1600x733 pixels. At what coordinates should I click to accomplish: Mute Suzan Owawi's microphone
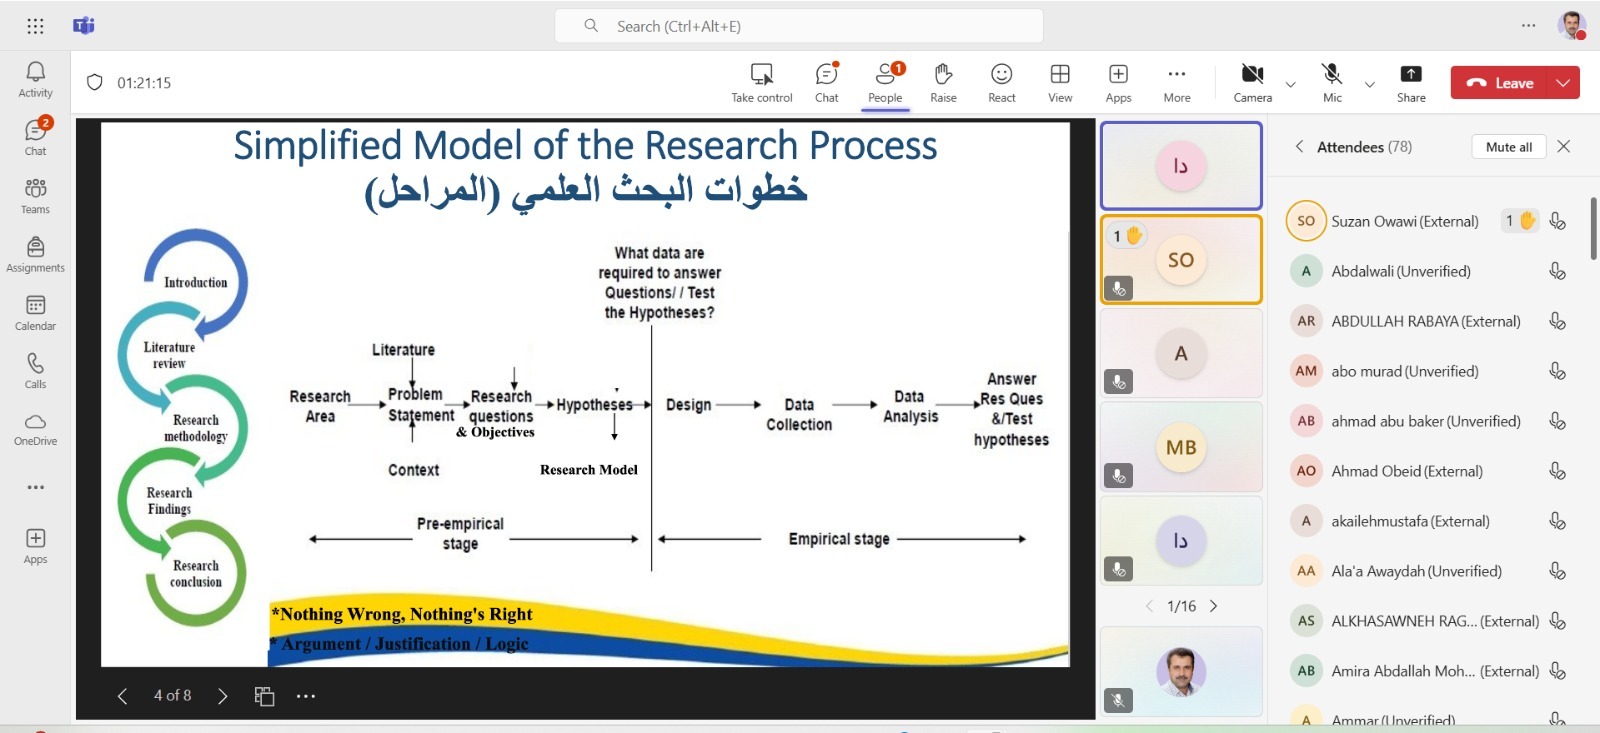tap(1557, 221)
